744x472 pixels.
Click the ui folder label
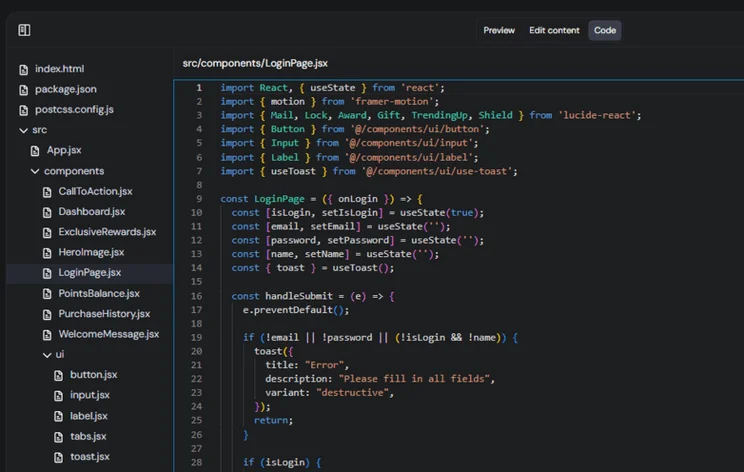60,354
